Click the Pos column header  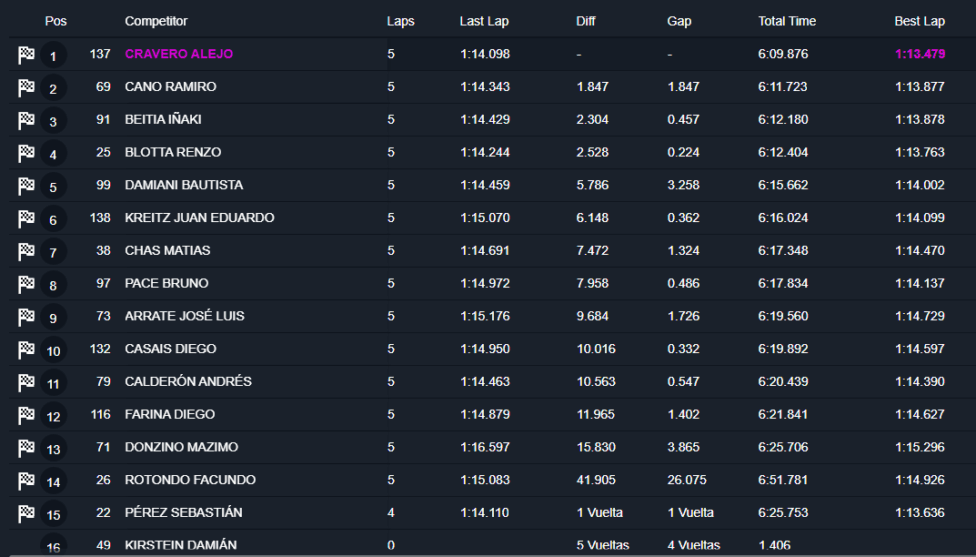pos(55,21)
